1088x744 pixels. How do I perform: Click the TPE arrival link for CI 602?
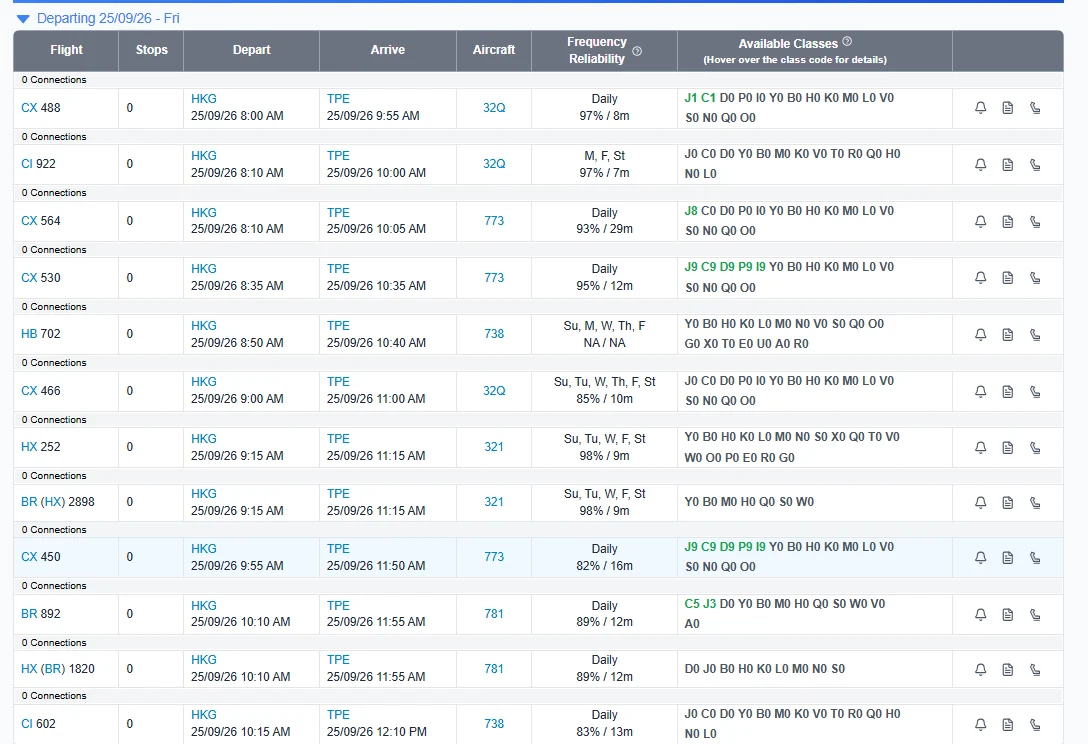pos(339,715)
